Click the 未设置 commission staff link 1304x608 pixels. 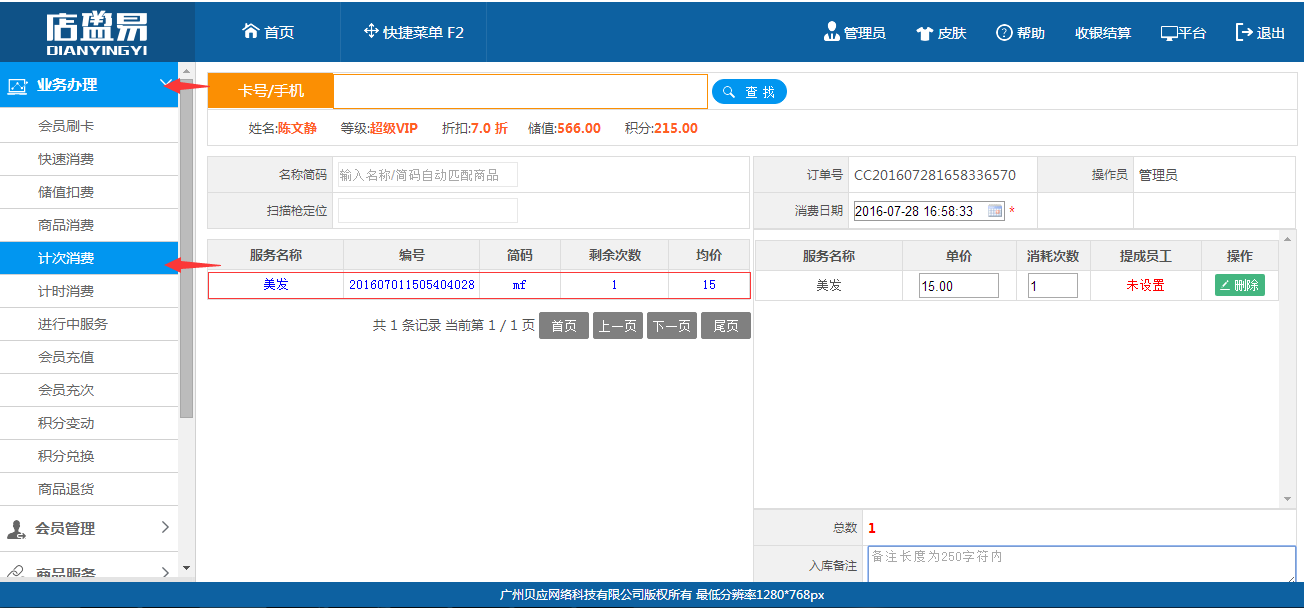pyautogui.click(x=1146, y=285)
